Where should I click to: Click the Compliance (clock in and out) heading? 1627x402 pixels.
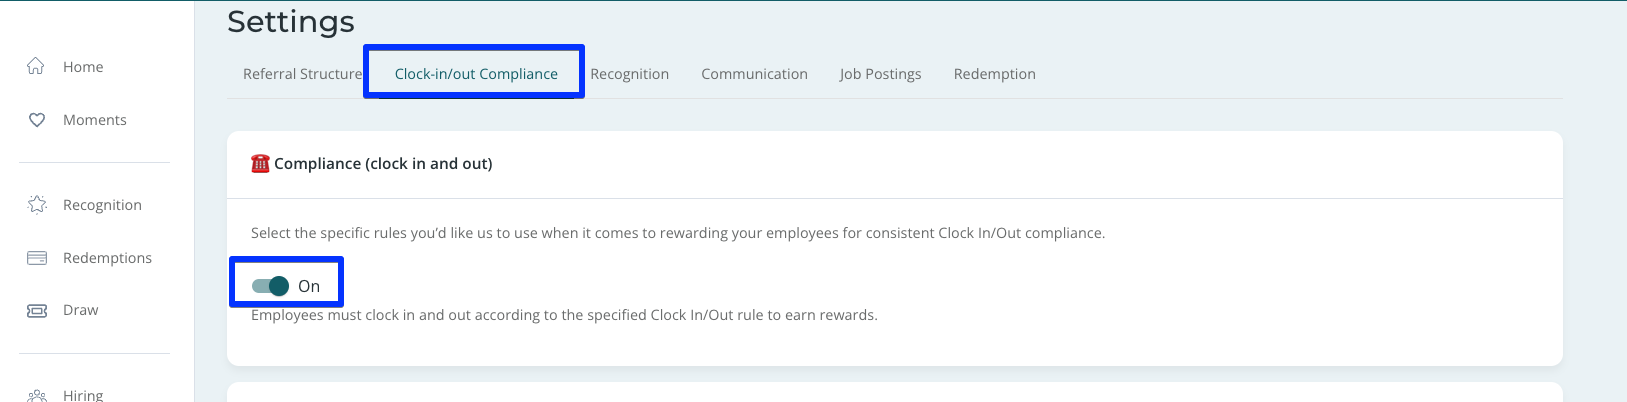(383, 163)
